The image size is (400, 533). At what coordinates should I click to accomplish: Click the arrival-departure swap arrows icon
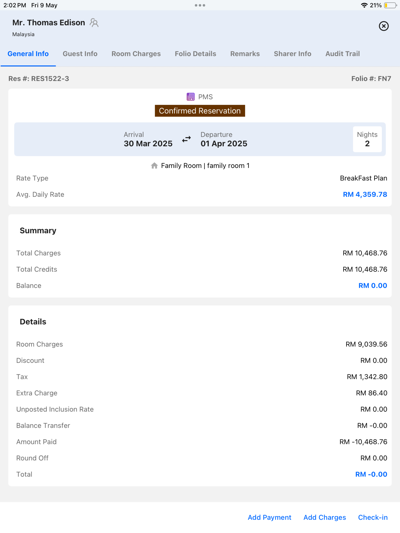pos(186,139)
